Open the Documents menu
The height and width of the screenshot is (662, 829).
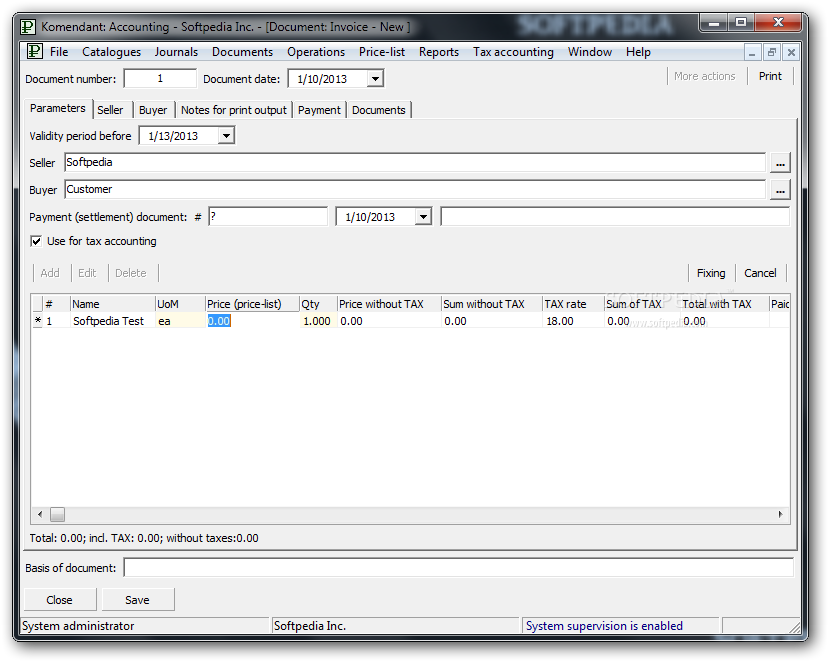tap(242, 52)
